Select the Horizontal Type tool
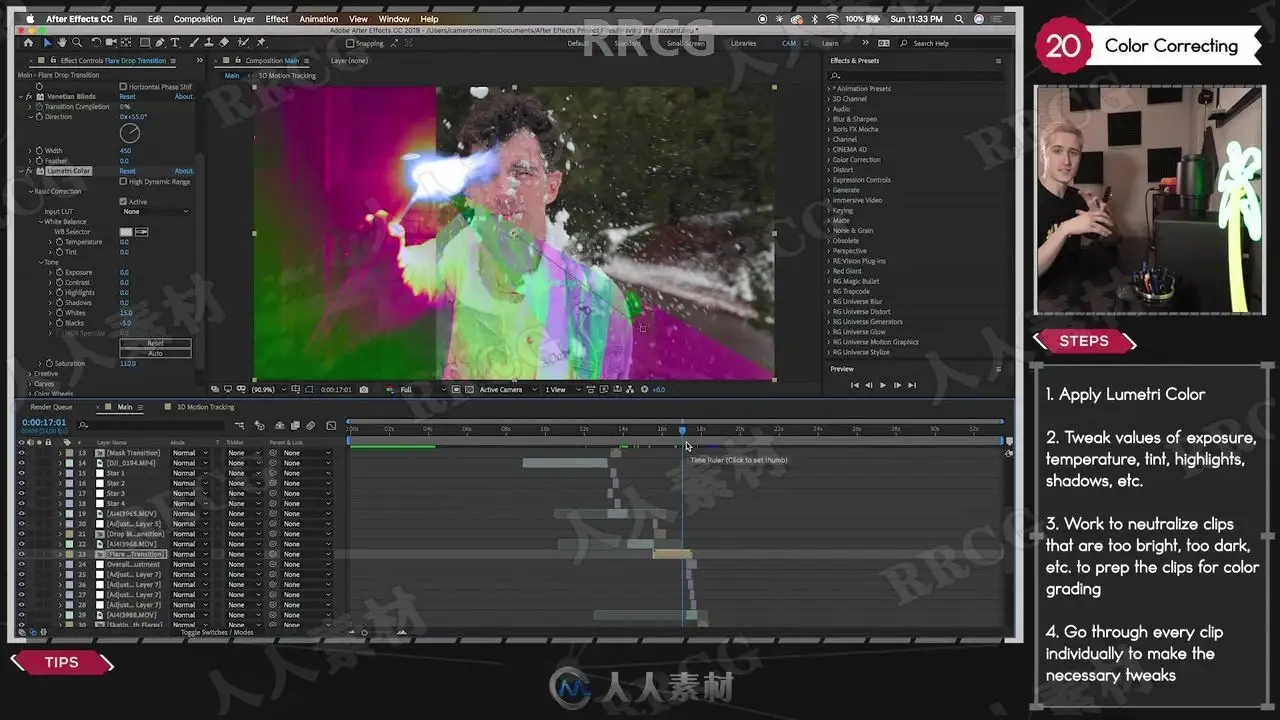This screenshot has height=720, width=1280. coord(176,43)
